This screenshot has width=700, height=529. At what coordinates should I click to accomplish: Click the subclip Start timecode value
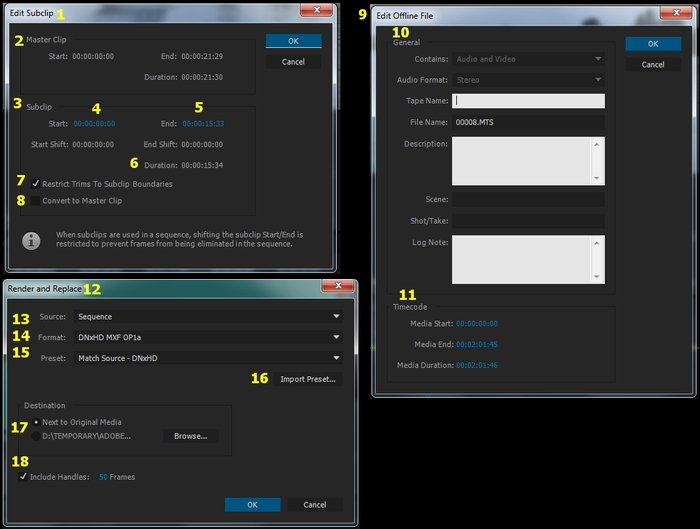[93, 125]
